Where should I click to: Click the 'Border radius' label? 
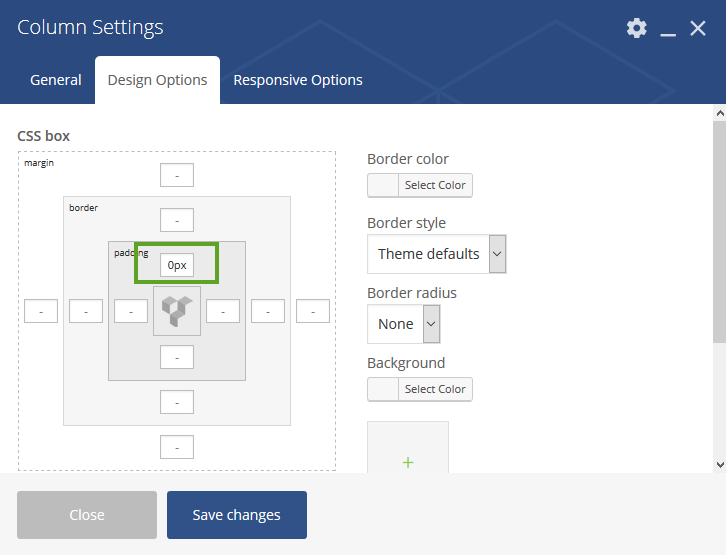[412, 293]
